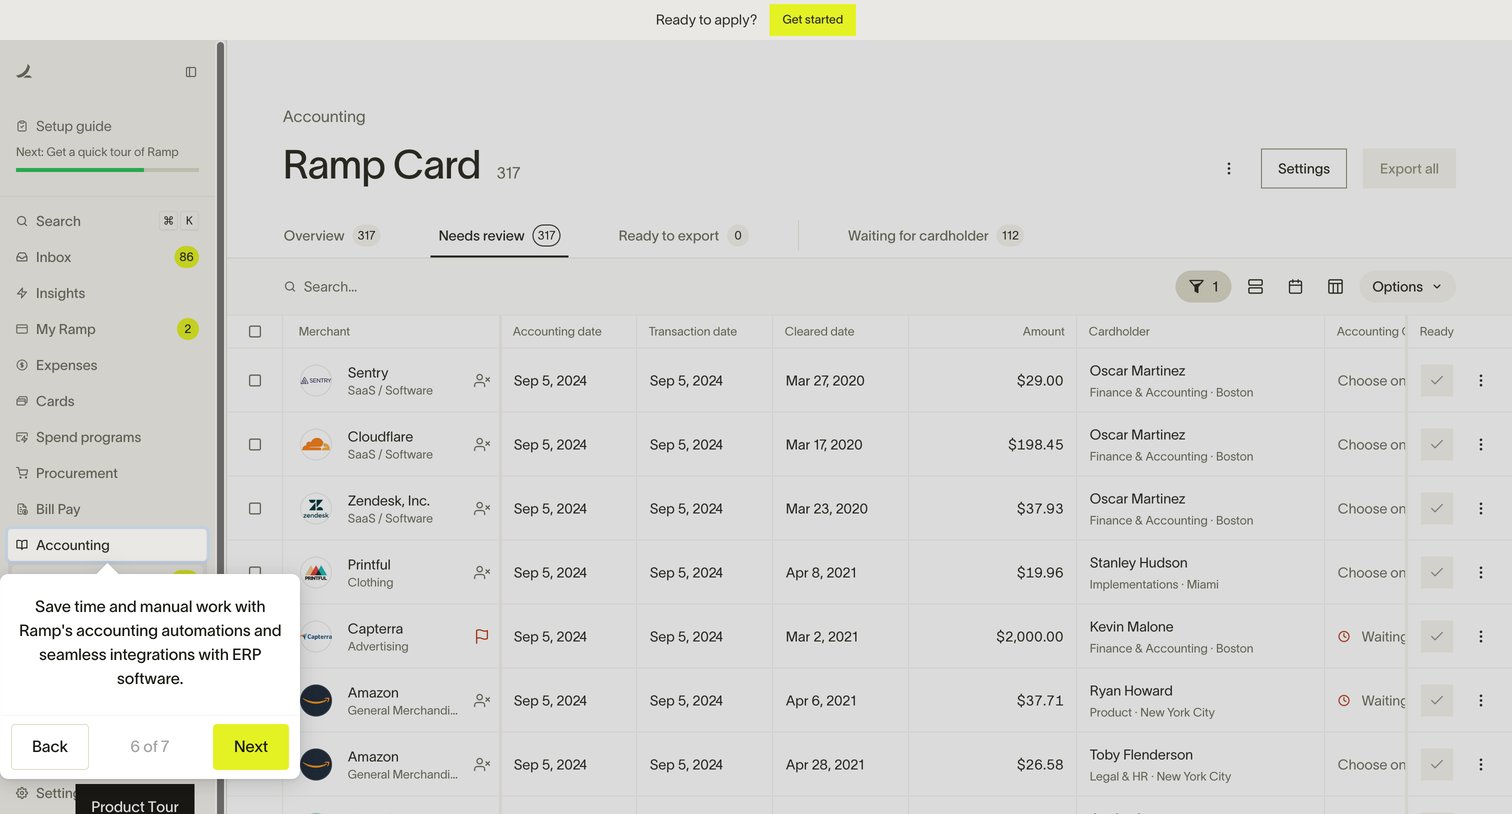This screenshot has width=1512, height=814.
Task: Open the row menu for the Printful transaction
Action: click(x=1481, y=573)
